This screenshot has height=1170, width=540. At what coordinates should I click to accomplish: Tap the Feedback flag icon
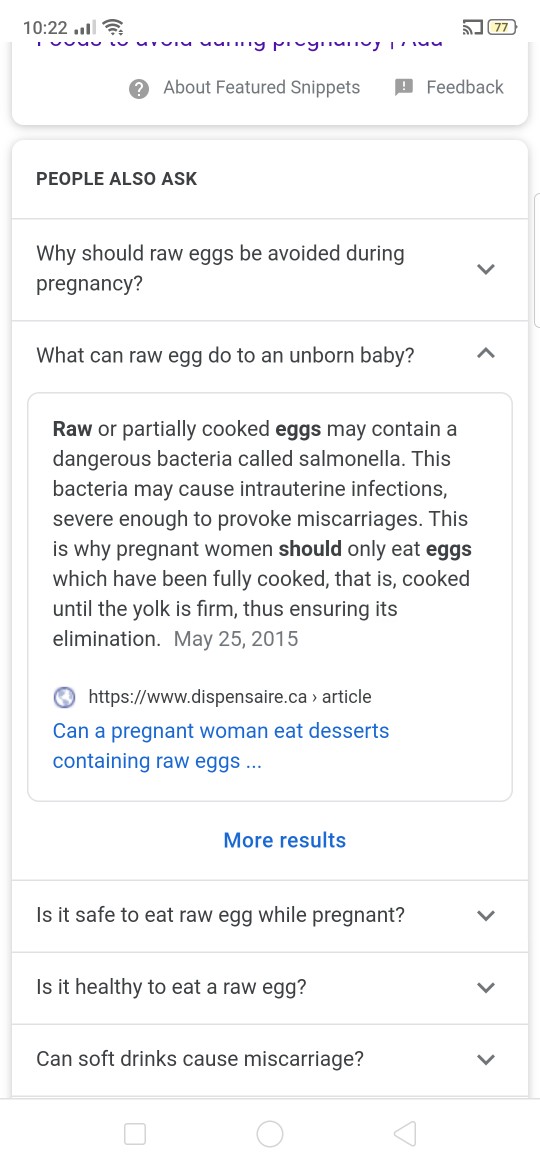click(x=404, y=87)
